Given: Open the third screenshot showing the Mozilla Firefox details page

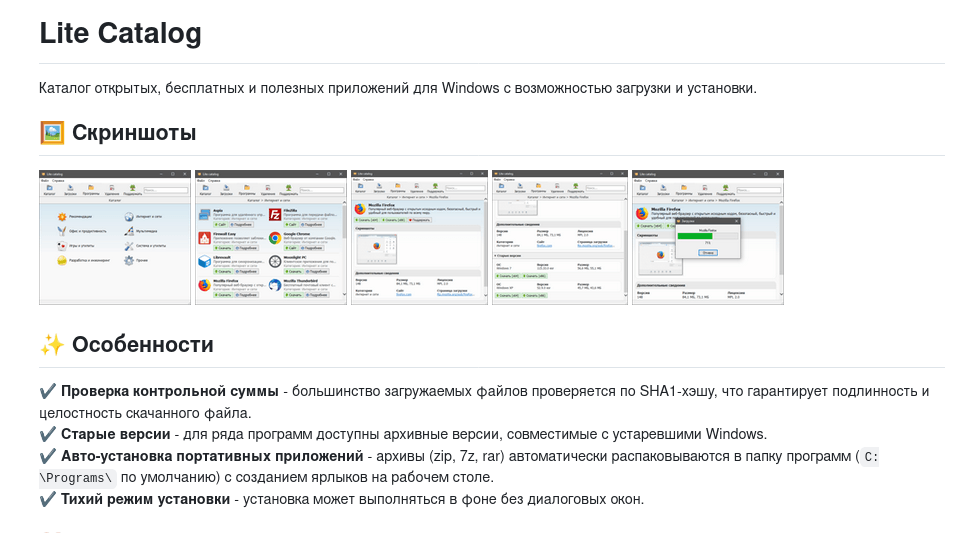Looking at the screenshot, I should (420, 237).
